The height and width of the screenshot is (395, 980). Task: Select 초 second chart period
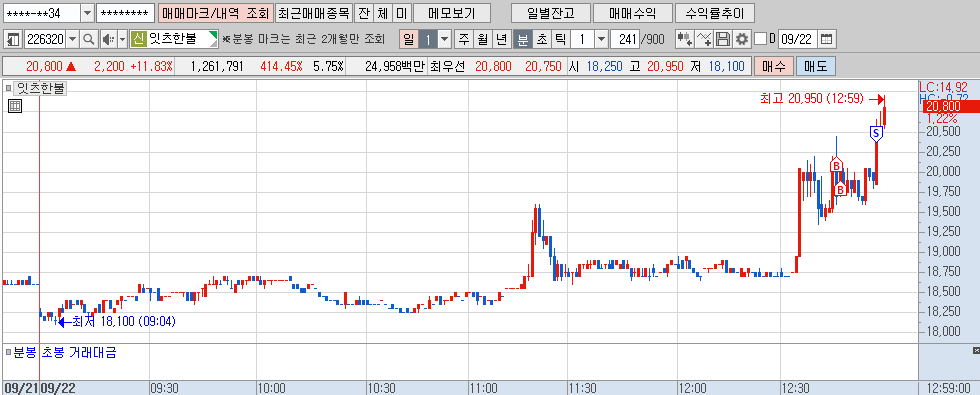541,39
